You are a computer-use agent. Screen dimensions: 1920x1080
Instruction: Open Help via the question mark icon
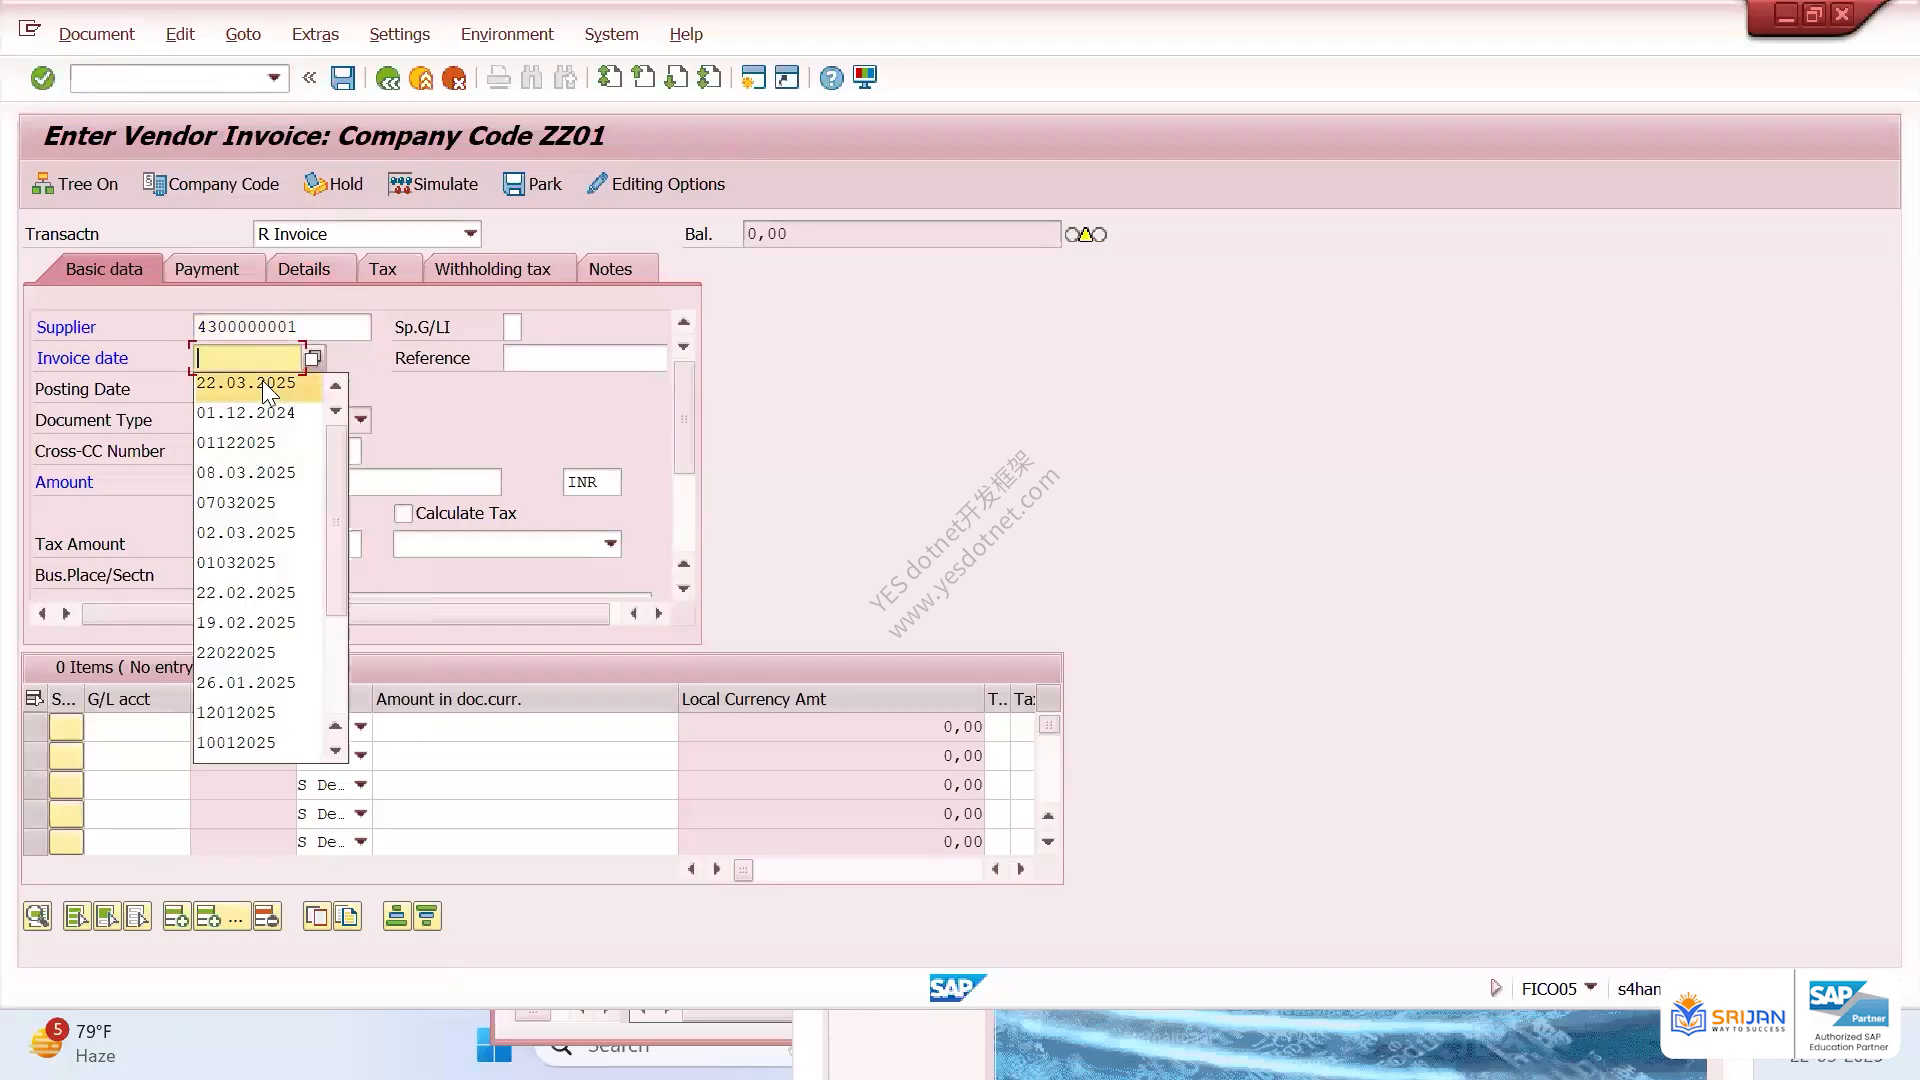click(831, 78)
